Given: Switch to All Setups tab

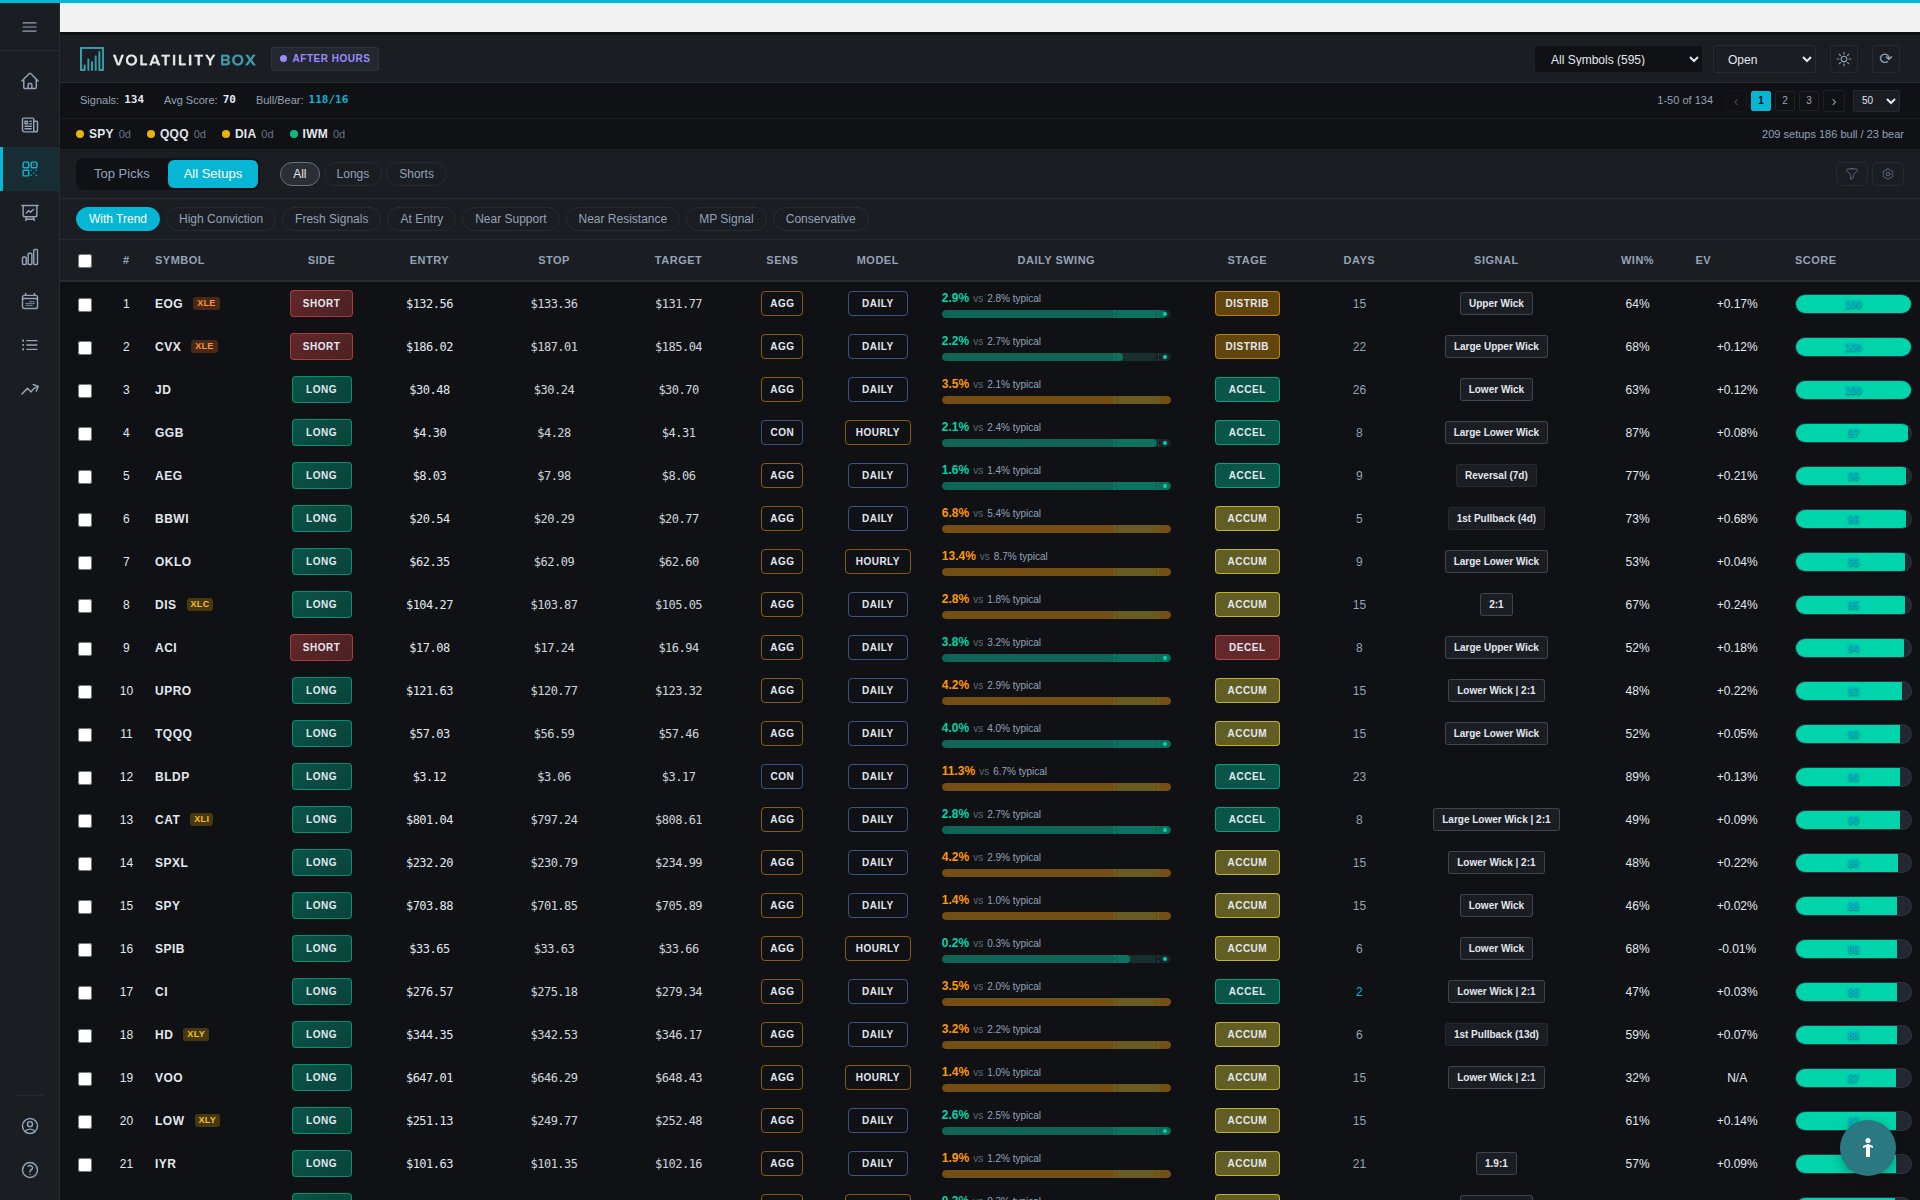Looking at the screenshot, I should click(x=213, y=174).
